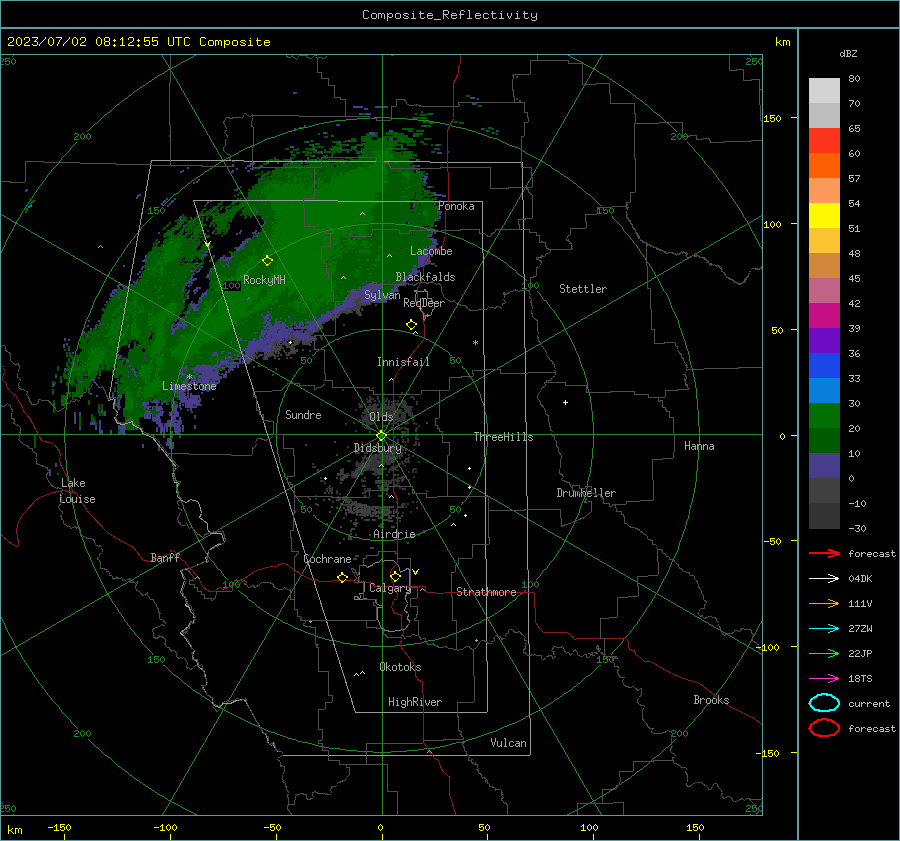The width and height of the screenshot is (900, 841).
Task: Click the dBZ legend heading
Action: (x=848, y=53)
